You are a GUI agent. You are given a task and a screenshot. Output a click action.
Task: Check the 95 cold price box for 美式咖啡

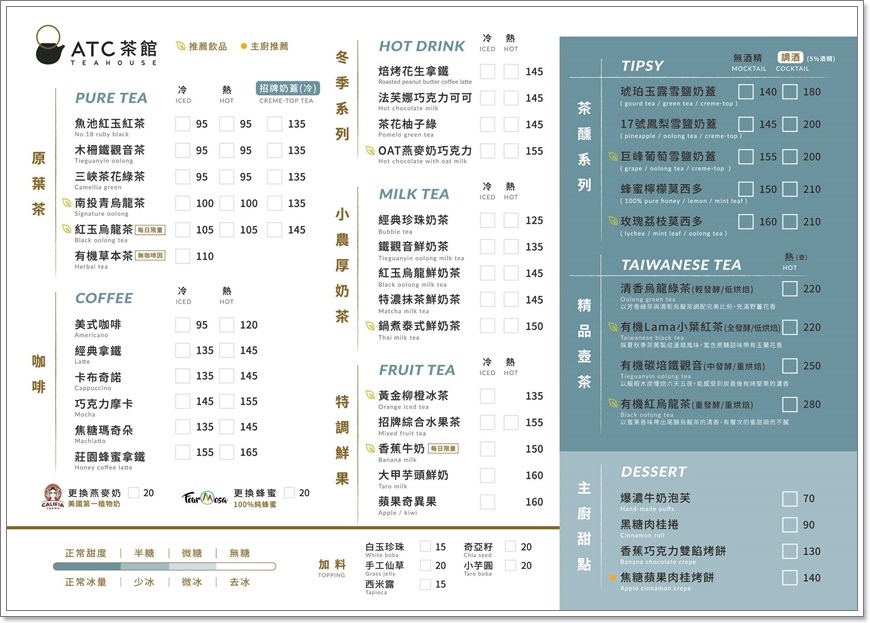(182, 323)
